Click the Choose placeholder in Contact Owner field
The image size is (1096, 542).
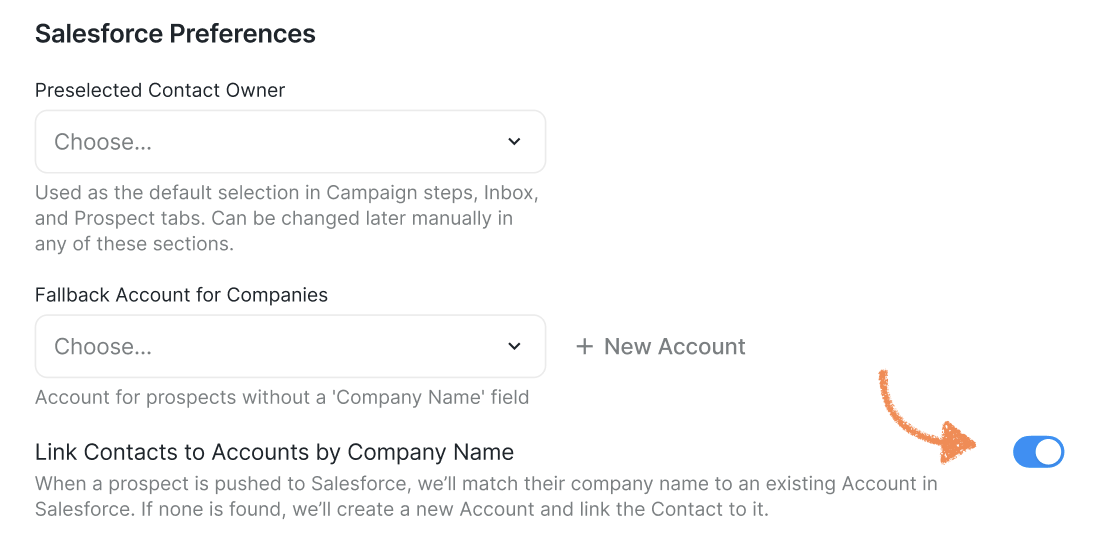click(x=103, y=142)
